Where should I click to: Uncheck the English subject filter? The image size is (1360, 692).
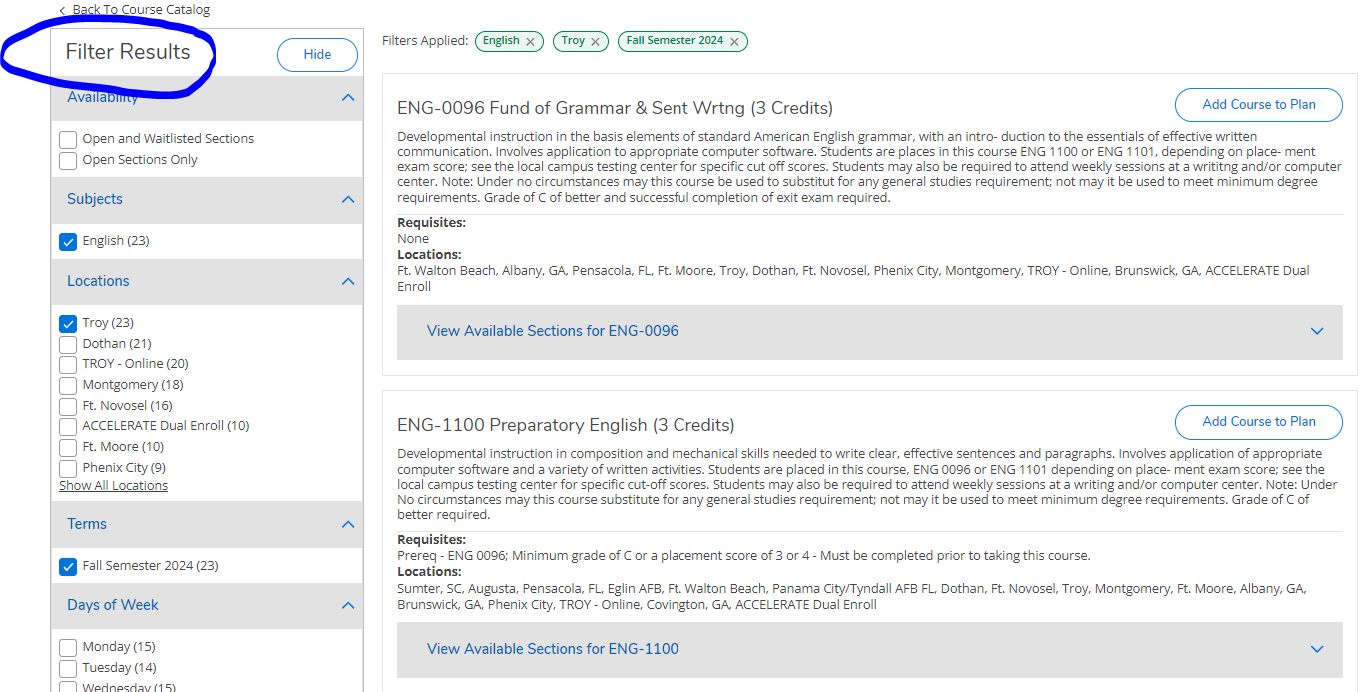[x=67, y=241]
